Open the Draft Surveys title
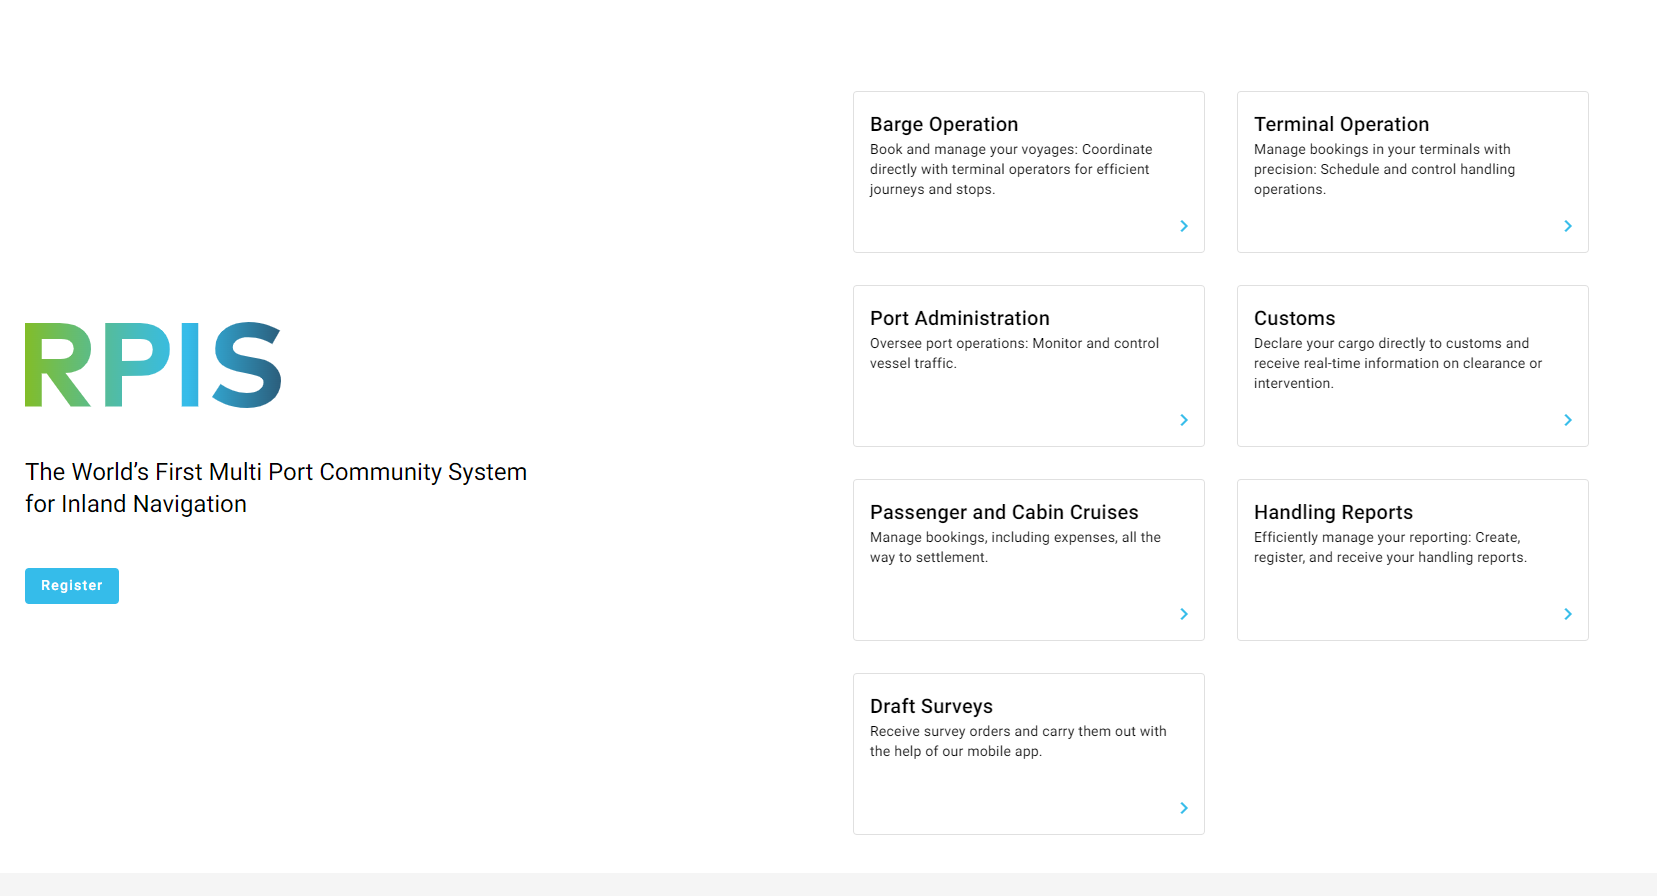1657x896 pixels. tap(931, 706)
